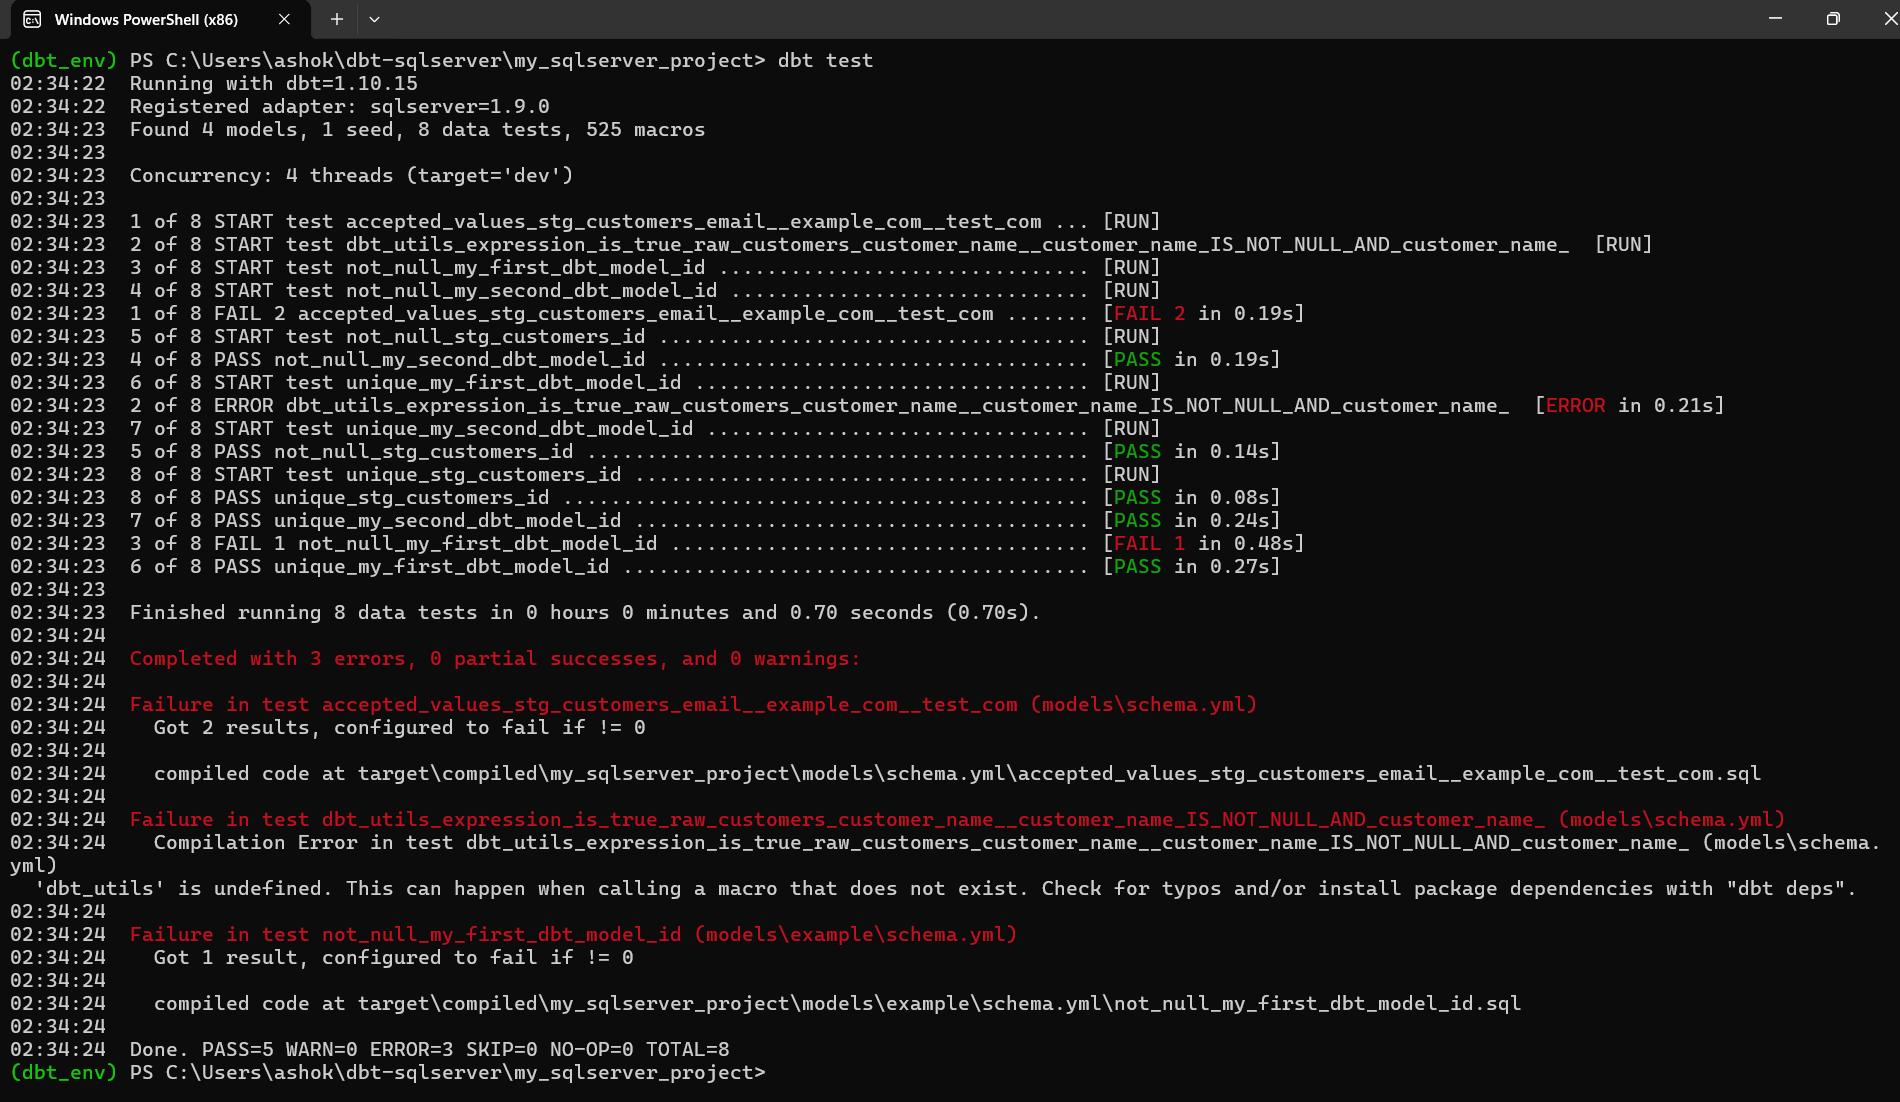Minimize the terminal window

[x=1775, y=19]
